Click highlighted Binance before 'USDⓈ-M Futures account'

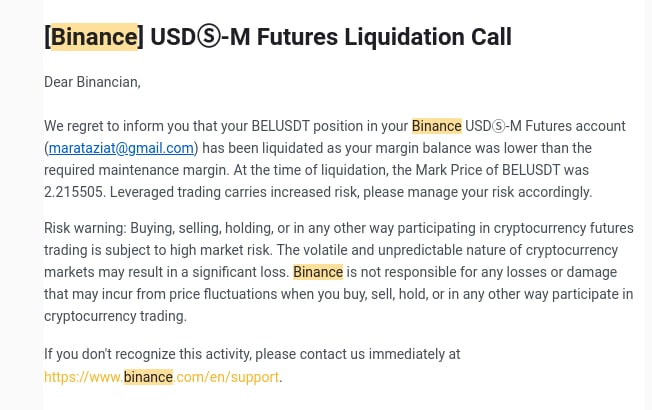pyautogui.click(x=437, y=126)
